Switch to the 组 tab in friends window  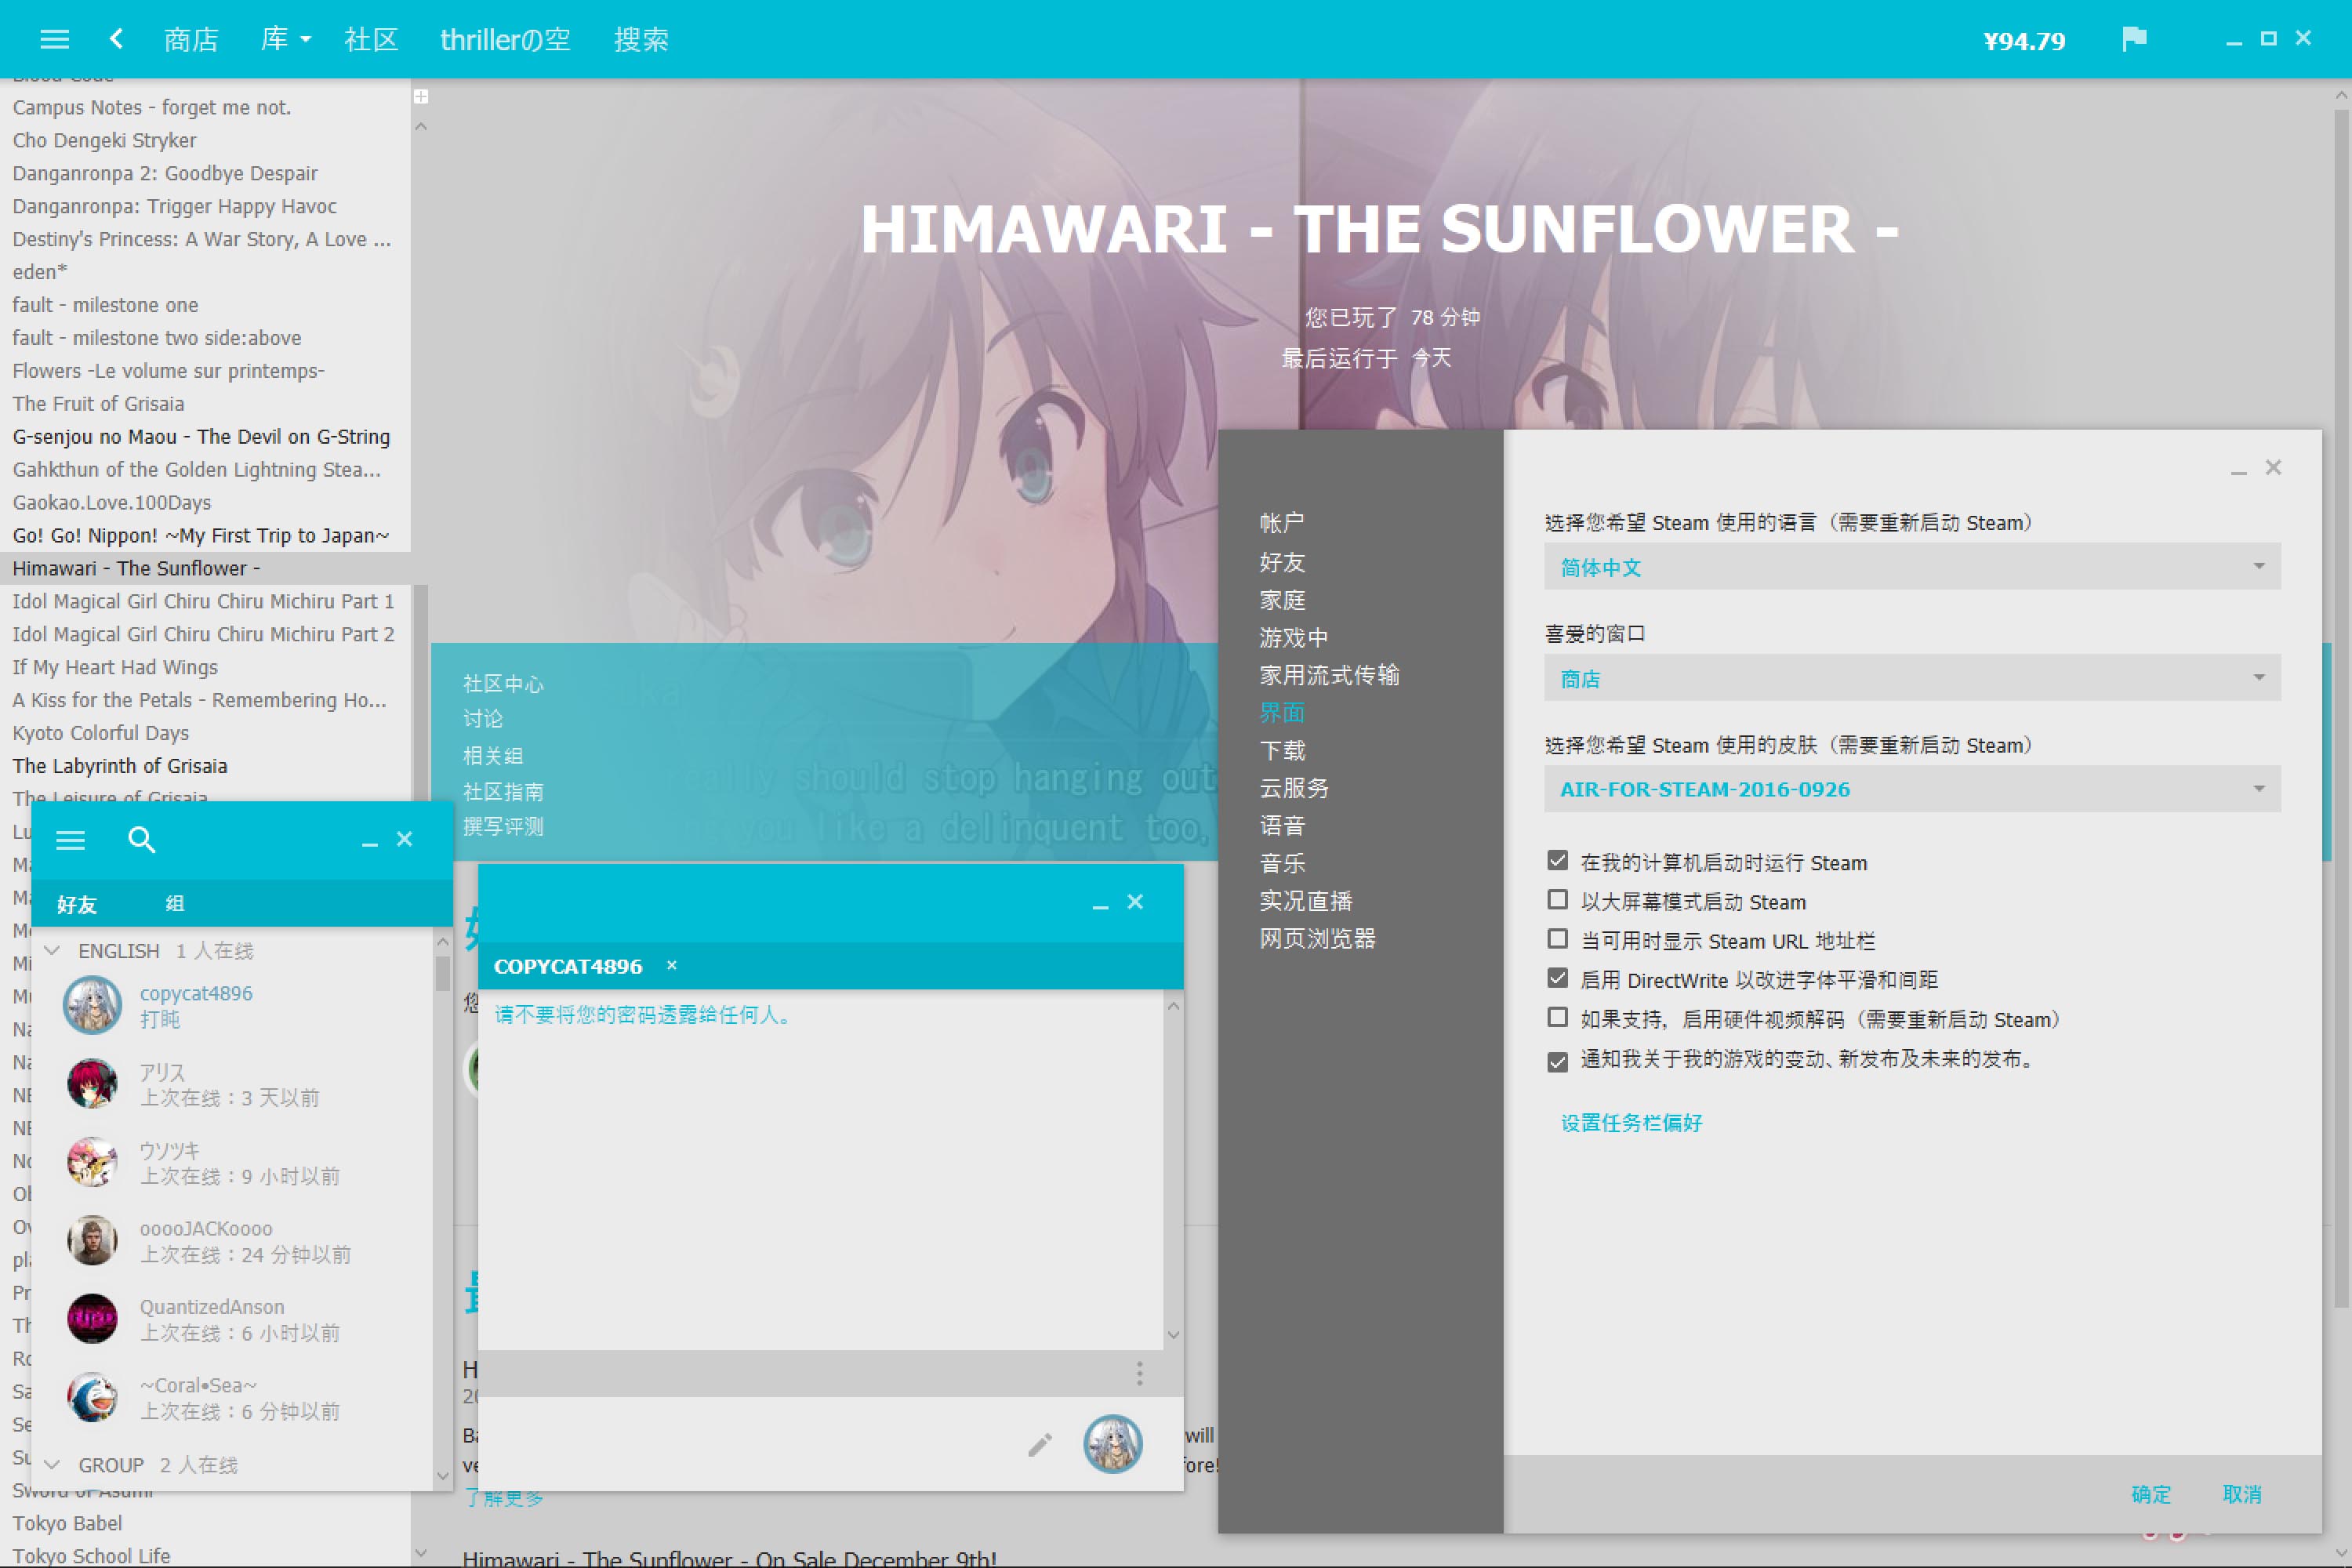click(175, 904)
